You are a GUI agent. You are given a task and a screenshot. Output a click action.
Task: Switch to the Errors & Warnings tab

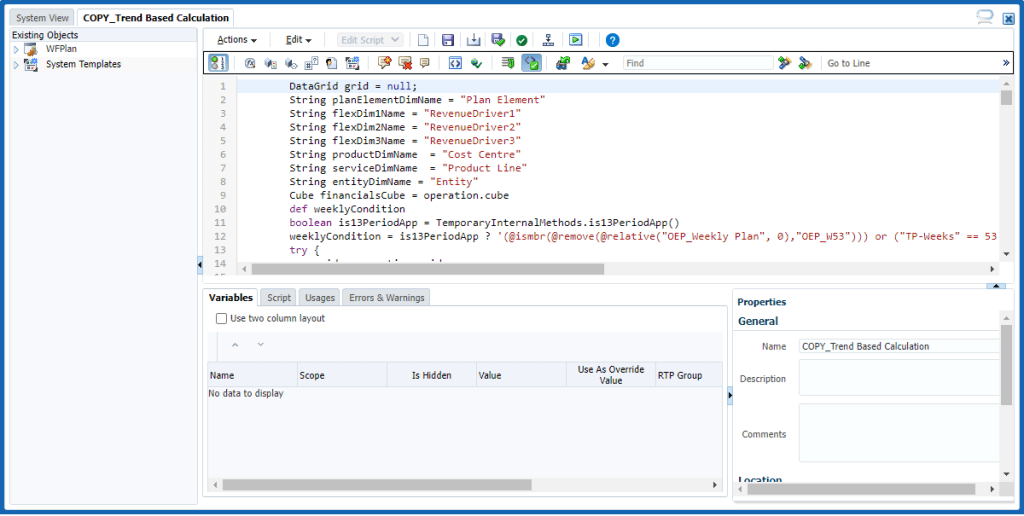pos(386,298)
